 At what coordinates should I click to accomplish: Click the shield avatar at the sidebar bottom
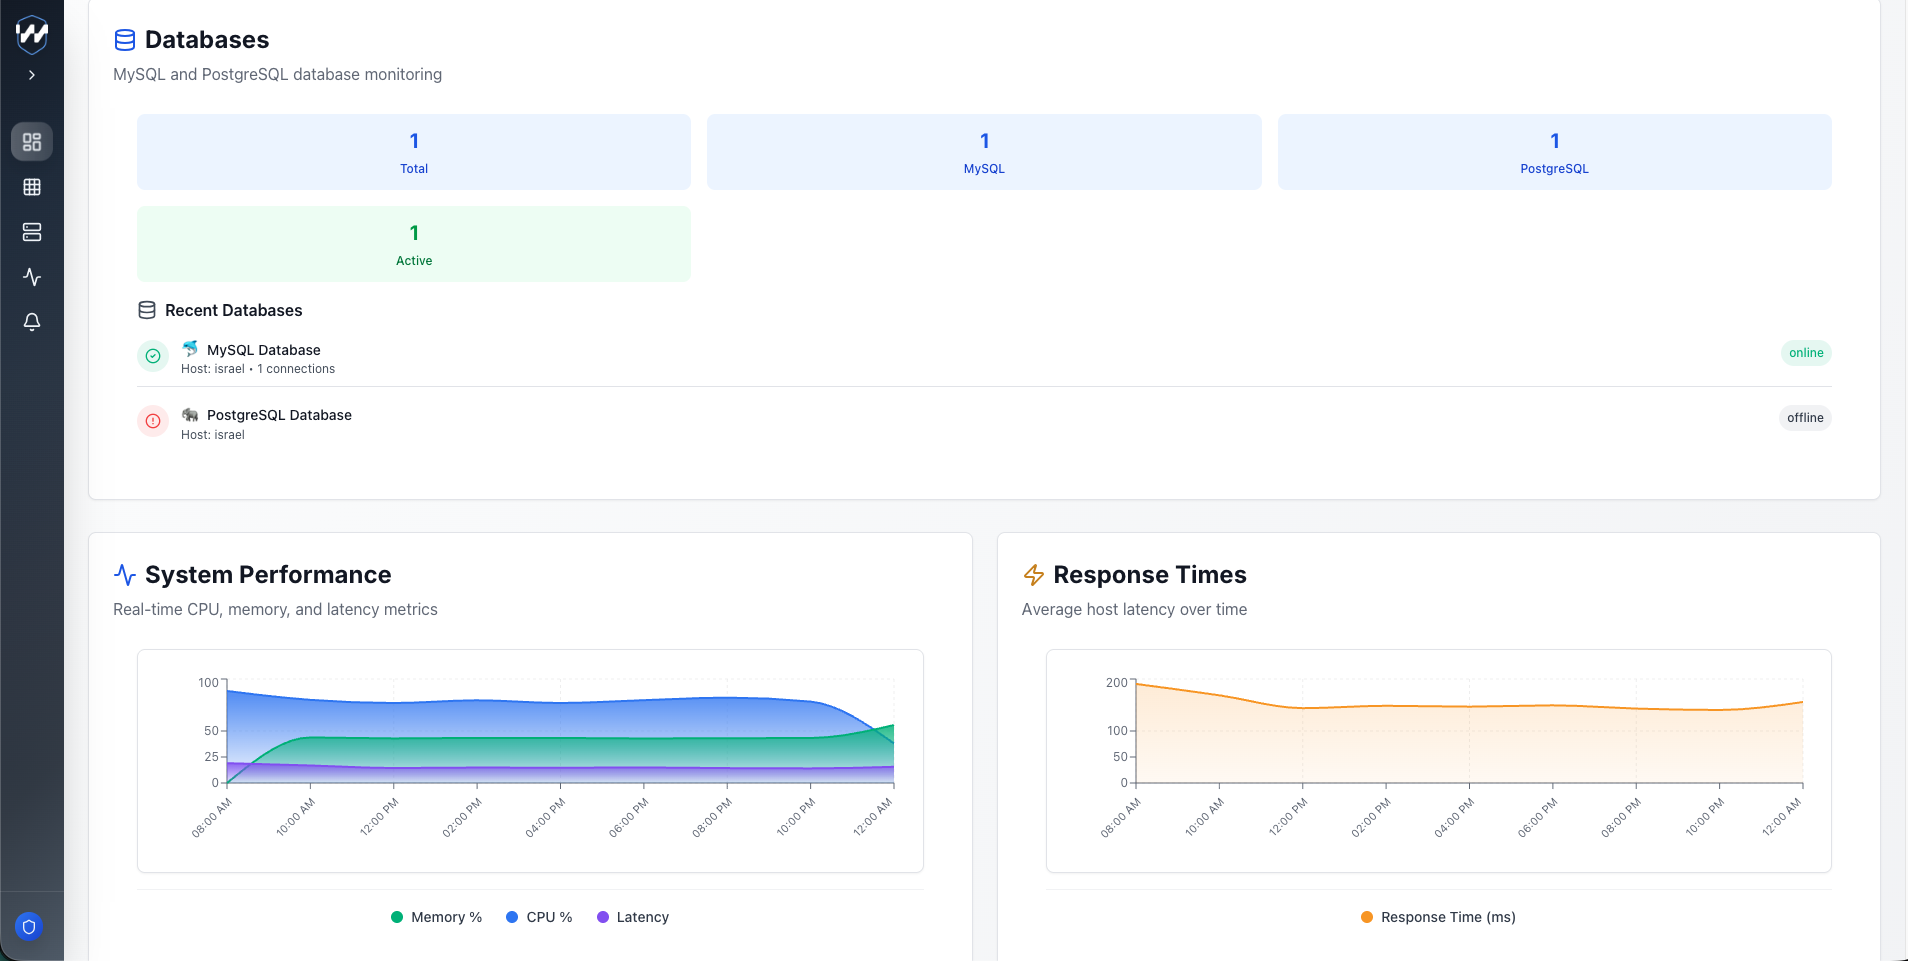[29, 927]
